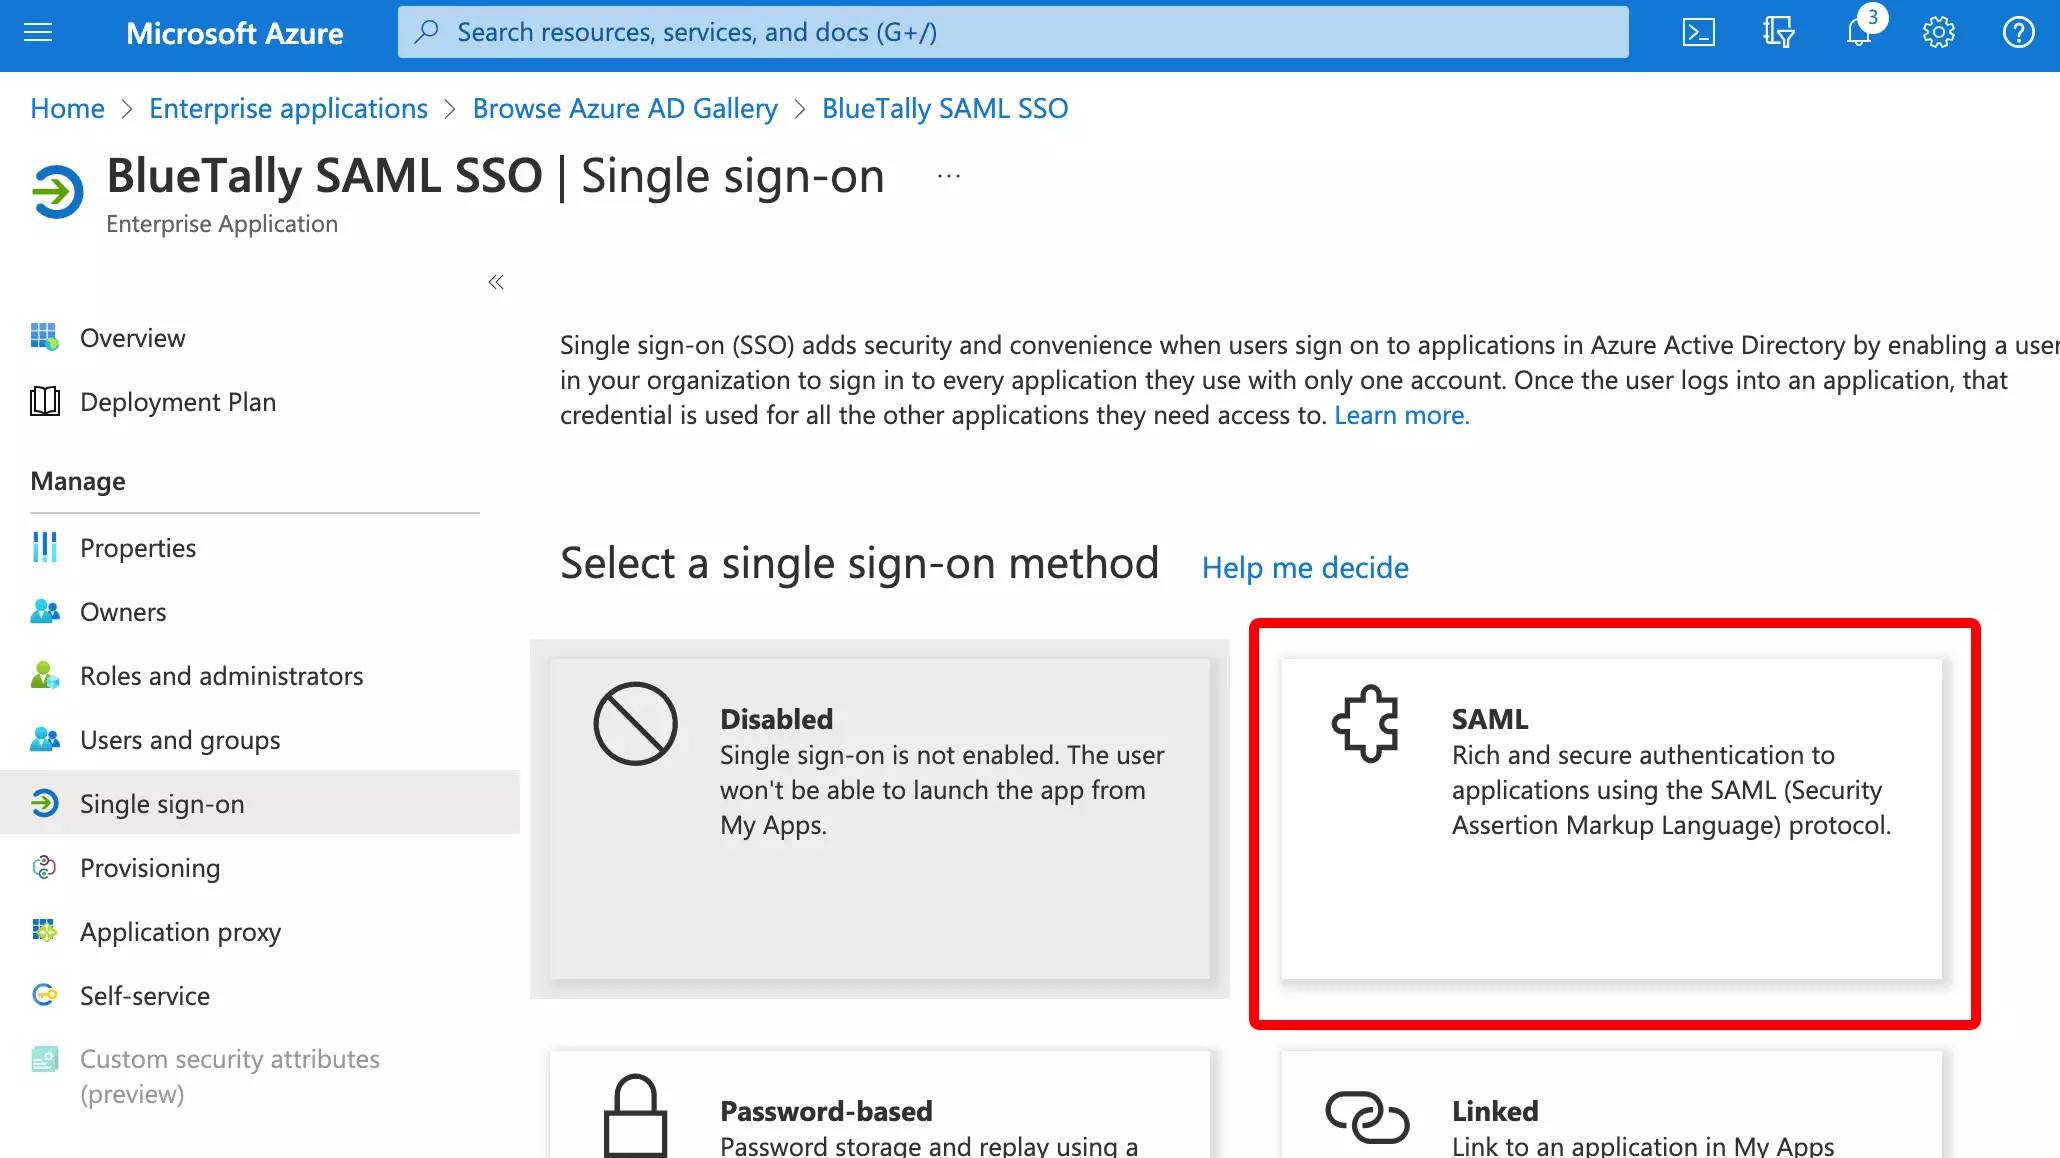Click the BlueTally app logo icon beside the title
The height and width of the screenshot is (1158, 2060).
click(58, 191)
